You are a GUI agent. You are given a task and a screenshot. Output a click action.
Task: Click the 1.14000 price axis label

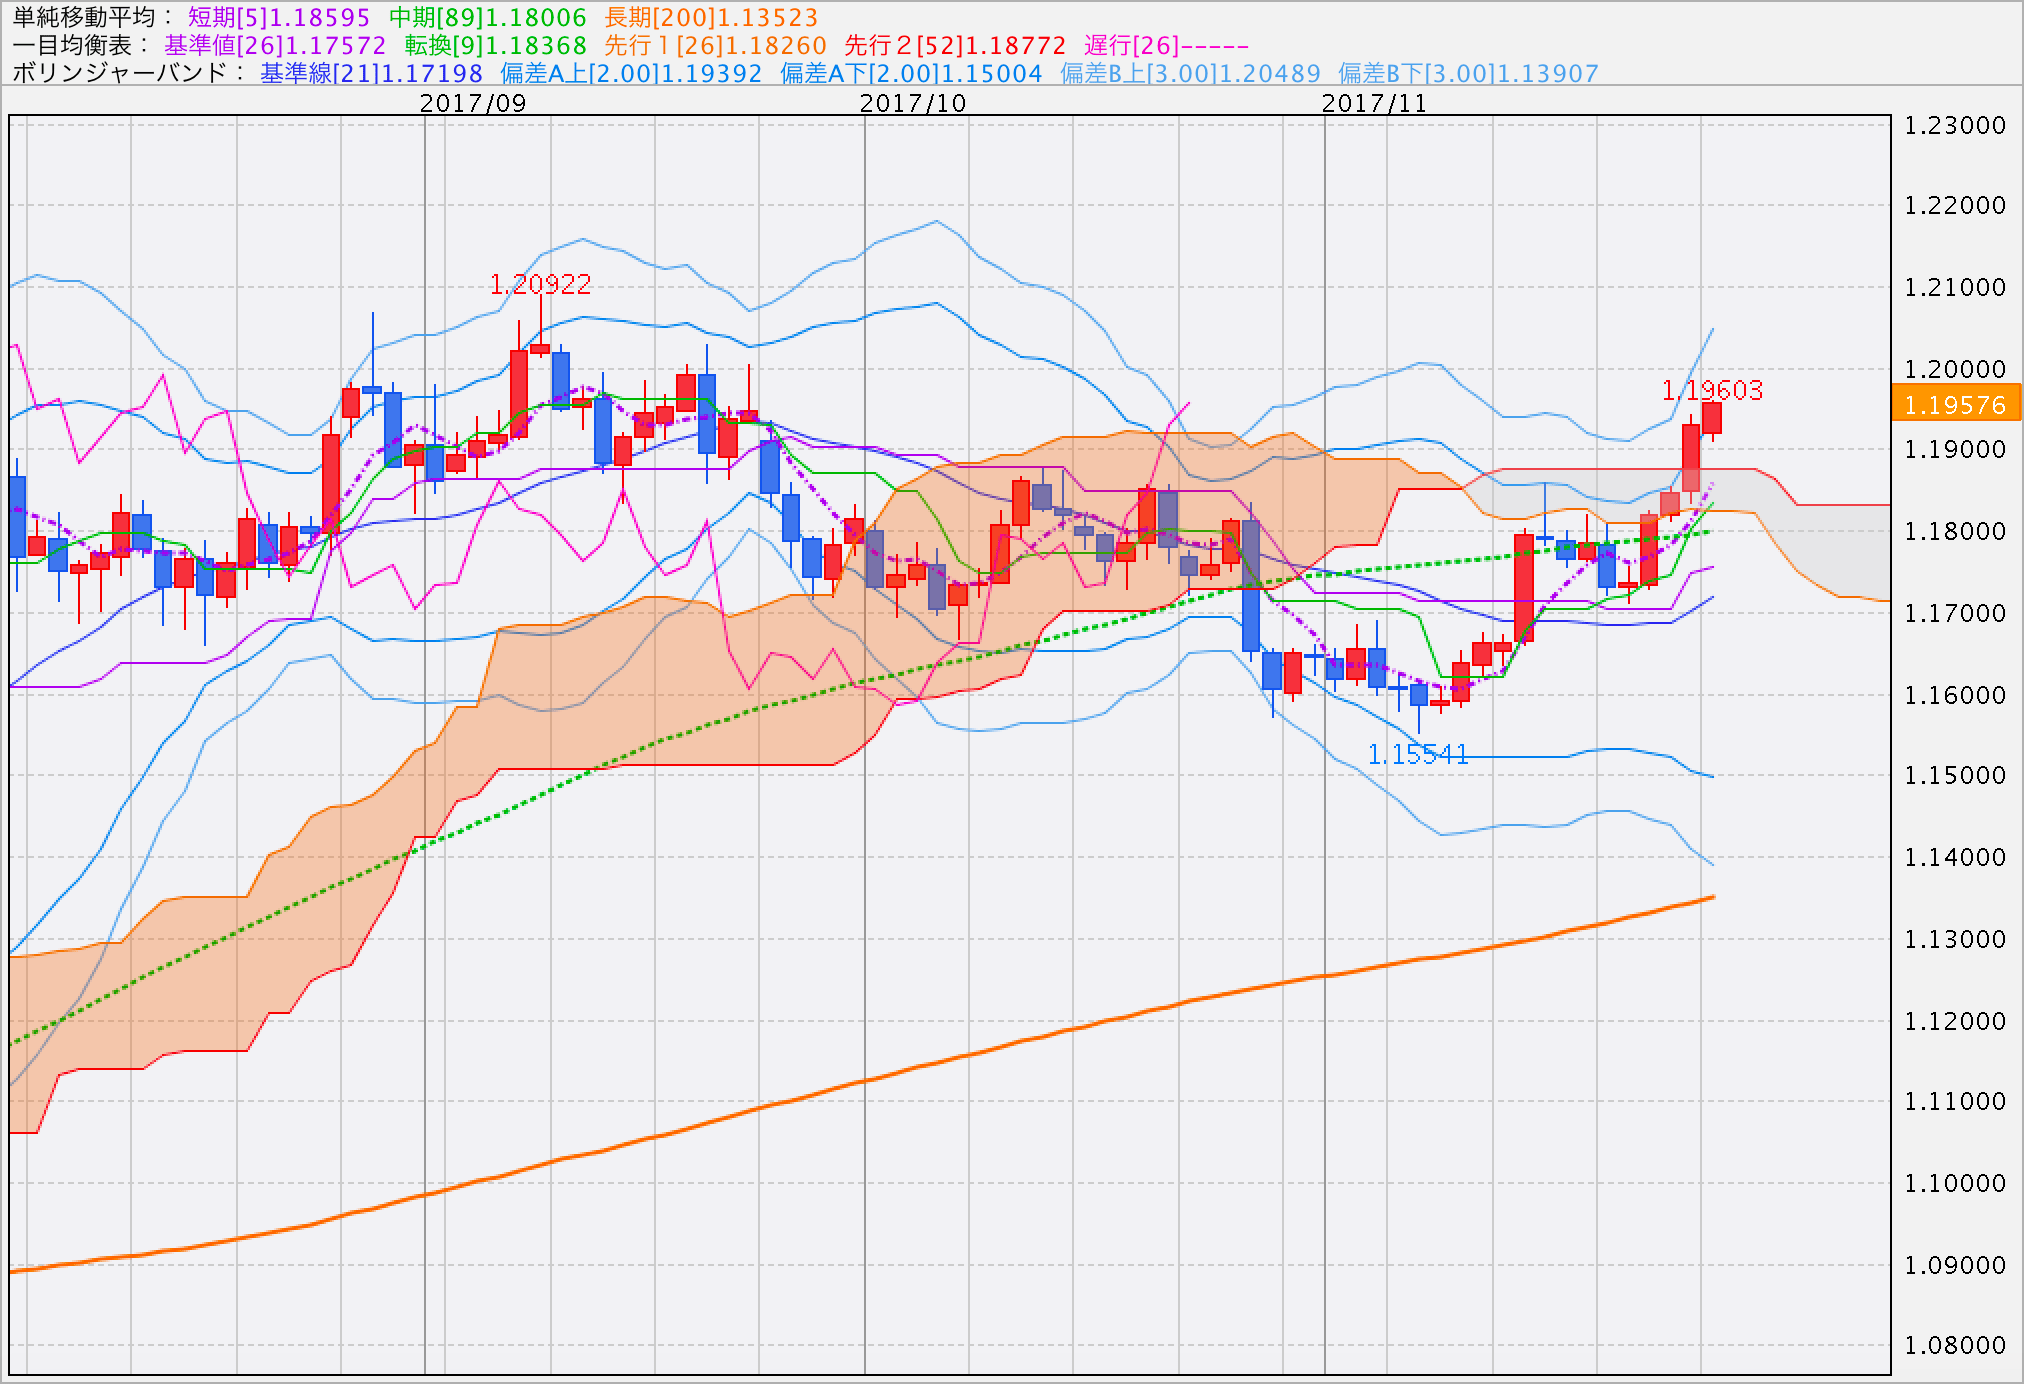click(1955, 857)
